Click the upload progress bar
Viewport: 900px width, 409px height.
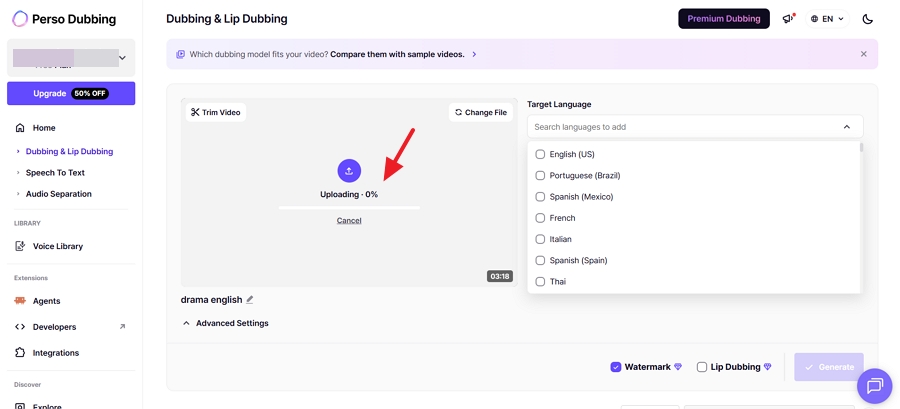349,208
